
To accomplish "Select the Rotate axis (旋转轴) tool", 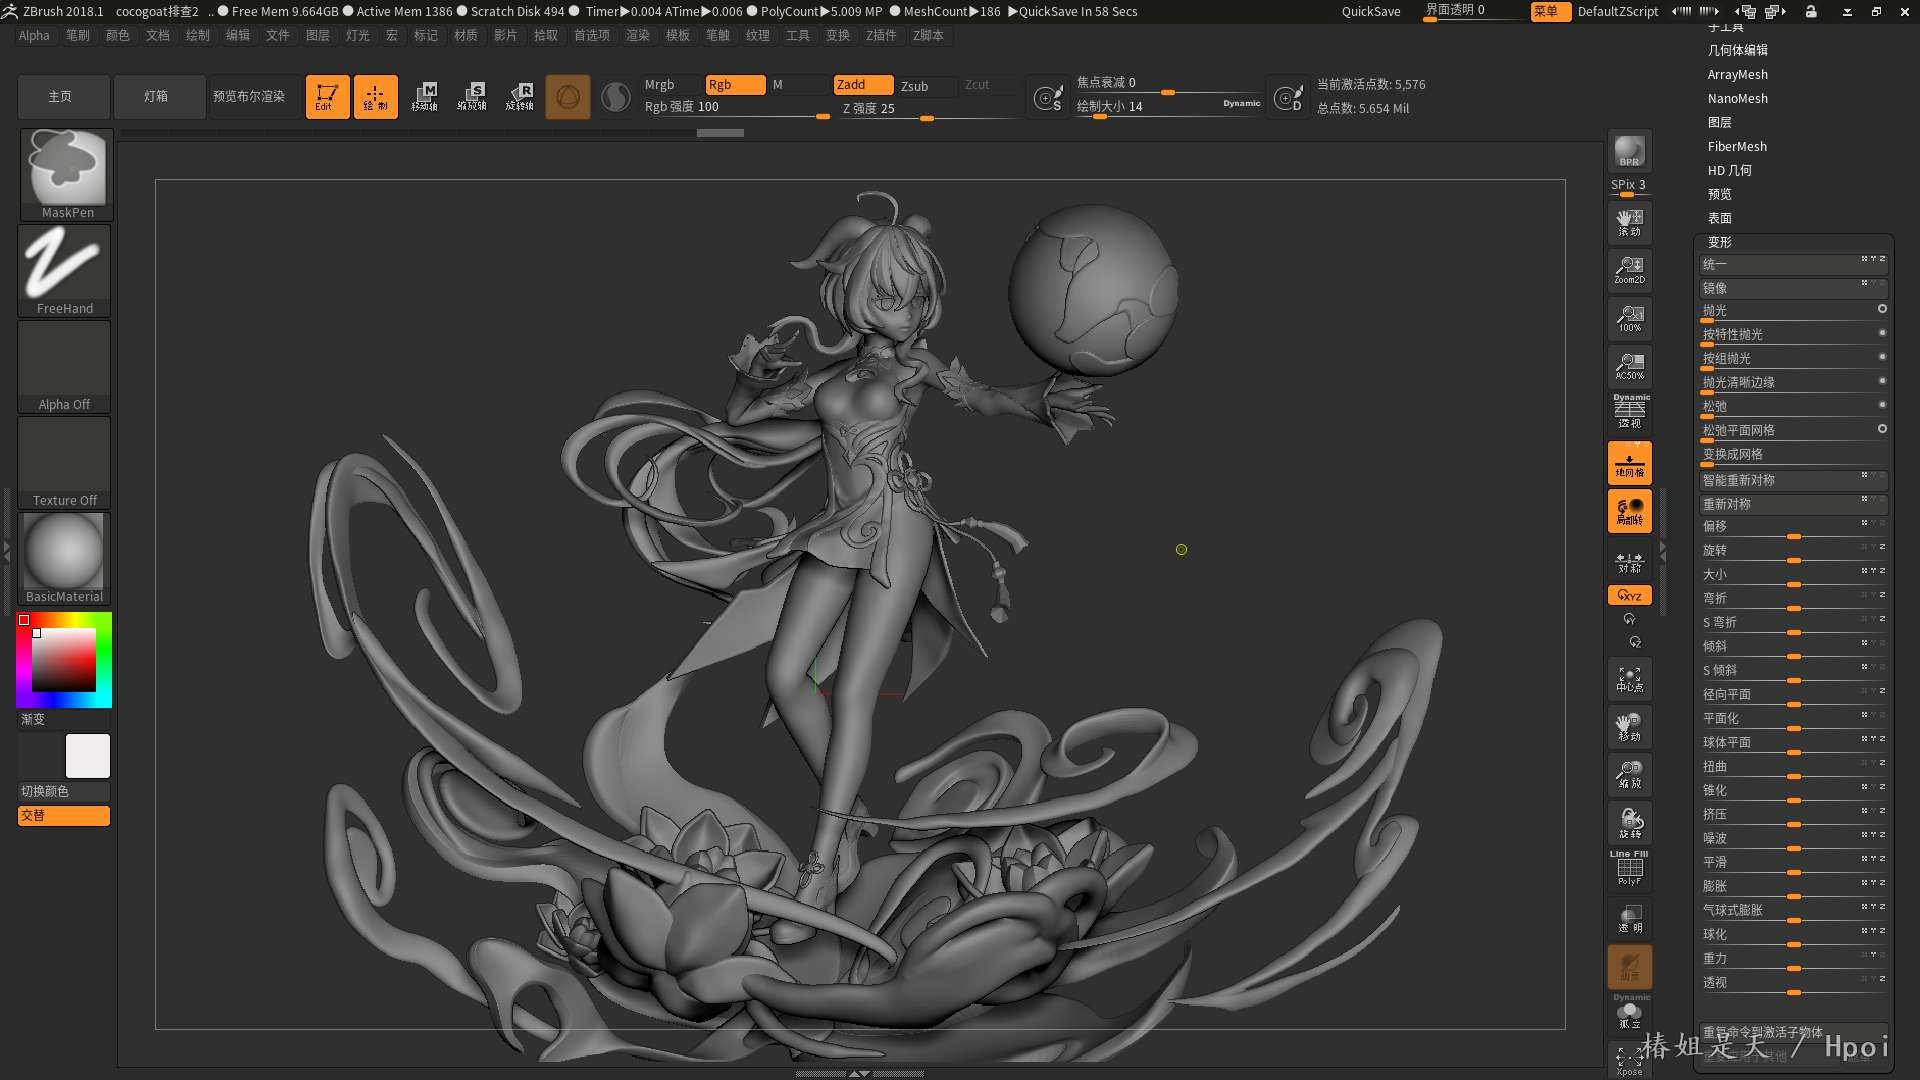I will pyautogui.click(x=520, y=97).
